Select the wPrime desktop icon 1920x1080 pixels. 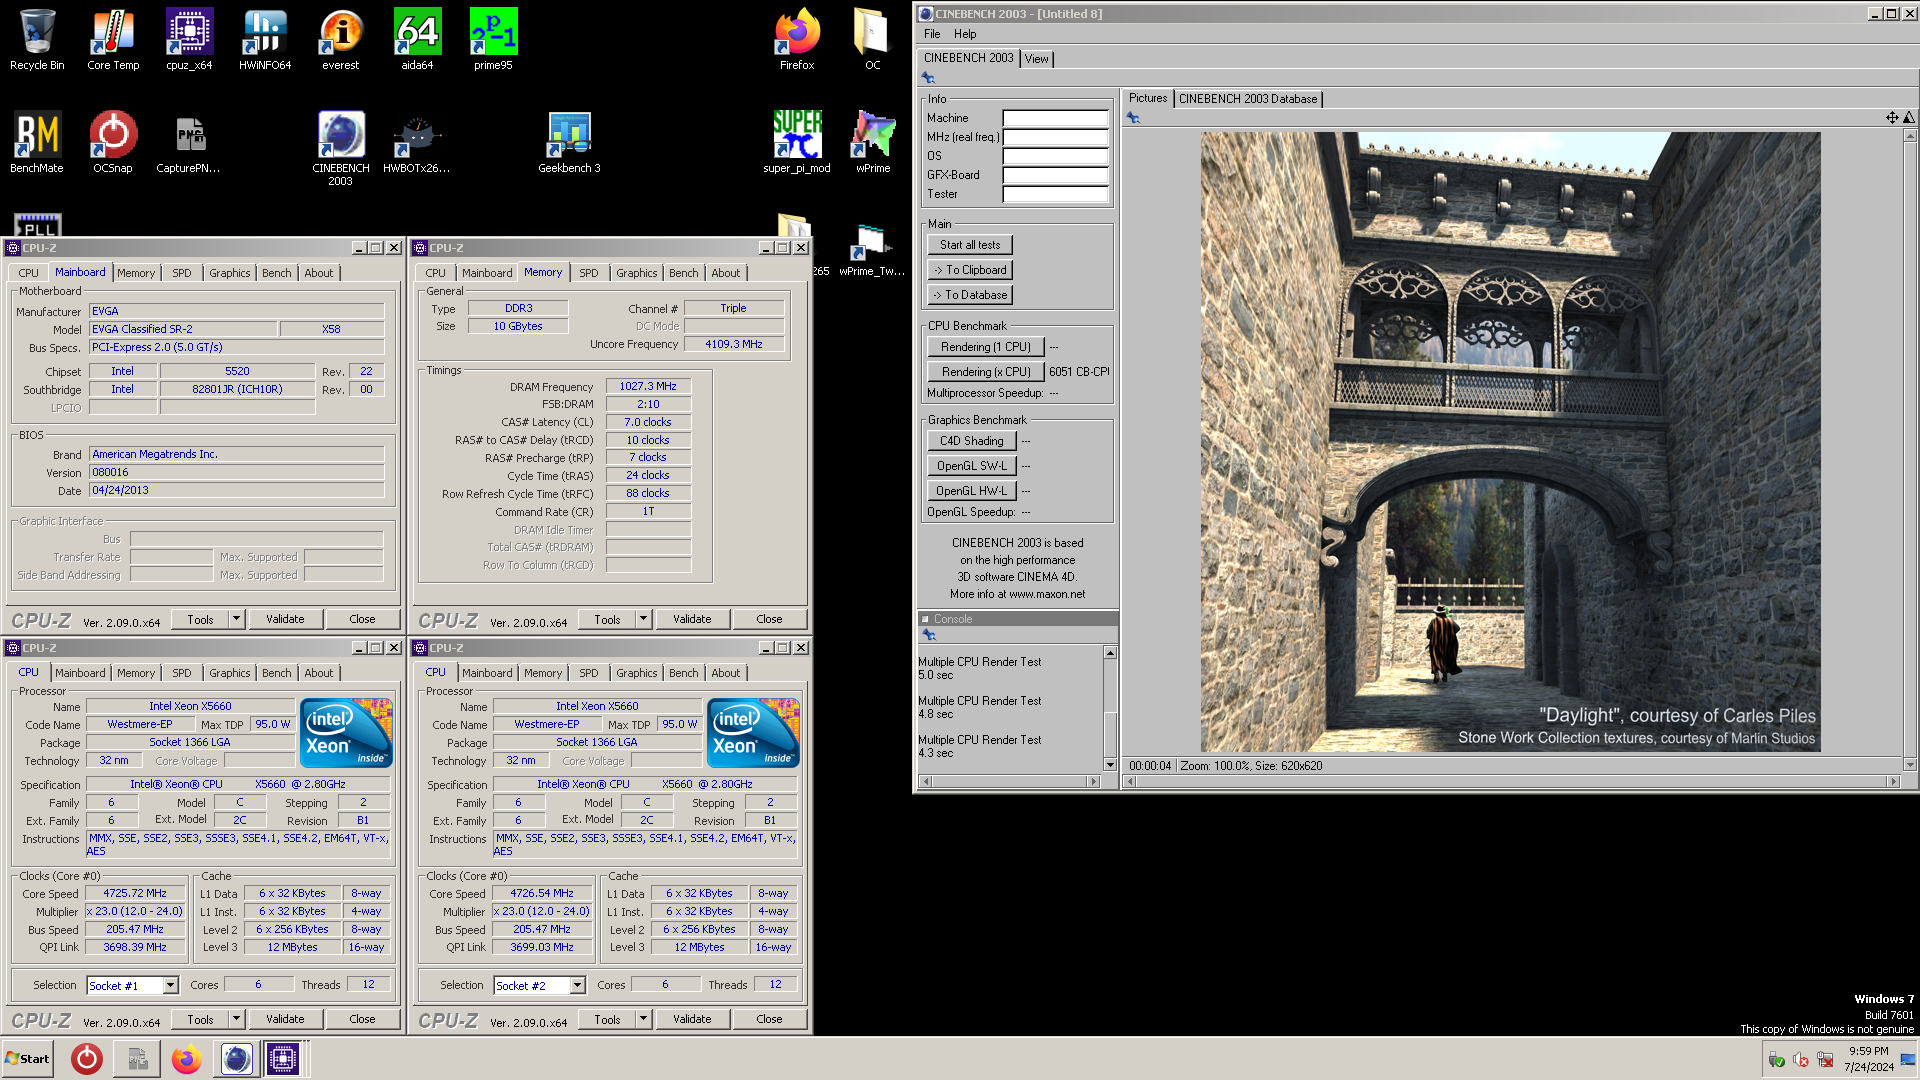point(873,142)
